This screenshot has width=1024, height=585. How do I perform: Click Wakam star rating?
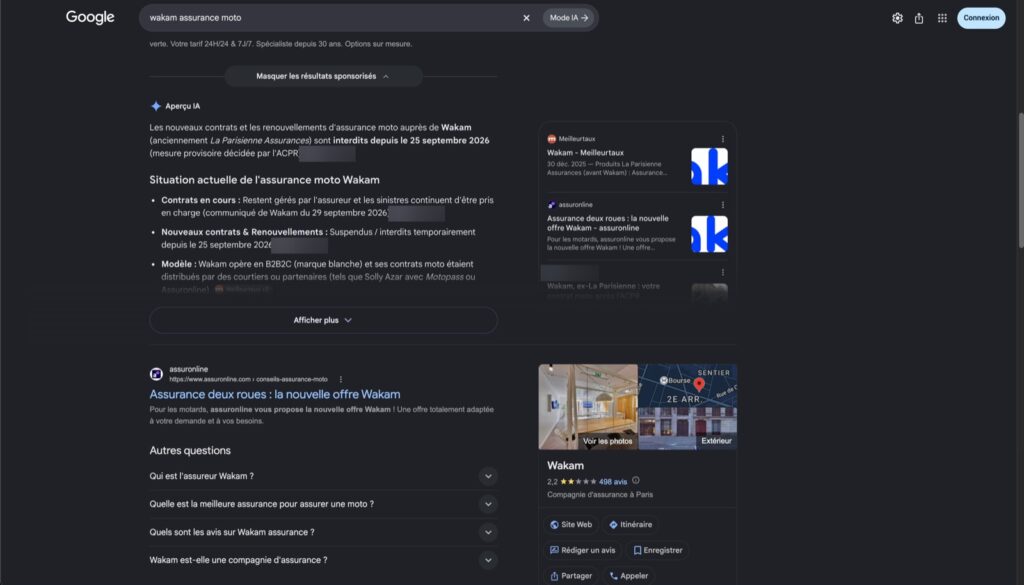[x=578, y=482]
